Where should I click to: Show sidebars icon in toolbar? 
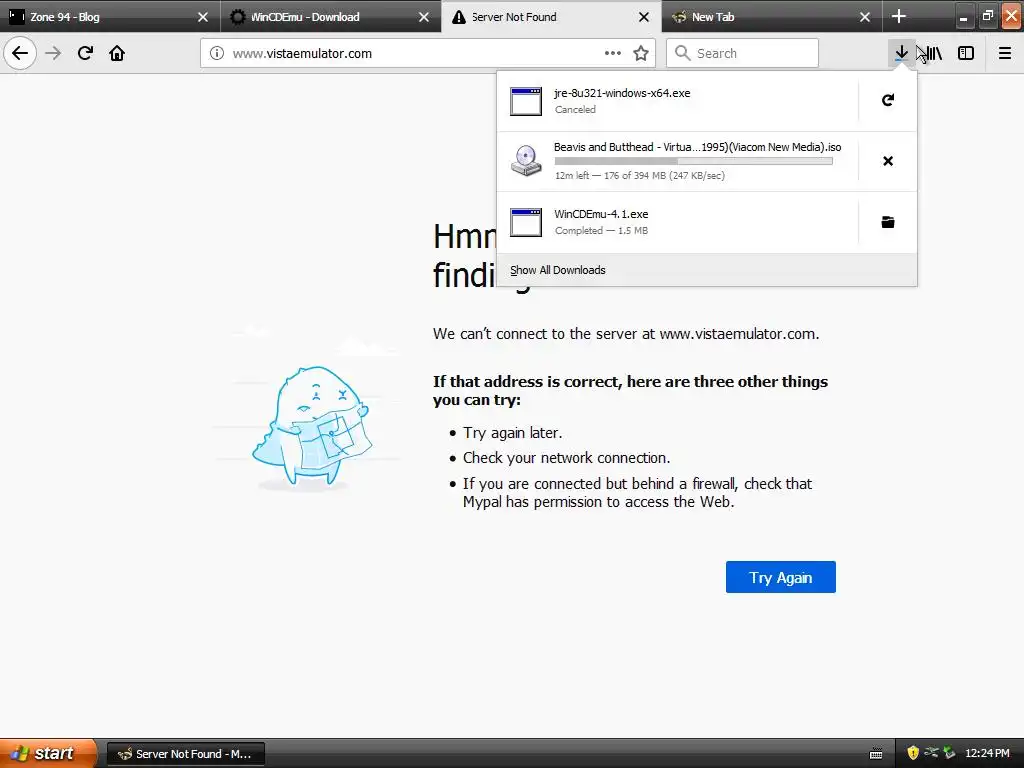pos(966,53)
